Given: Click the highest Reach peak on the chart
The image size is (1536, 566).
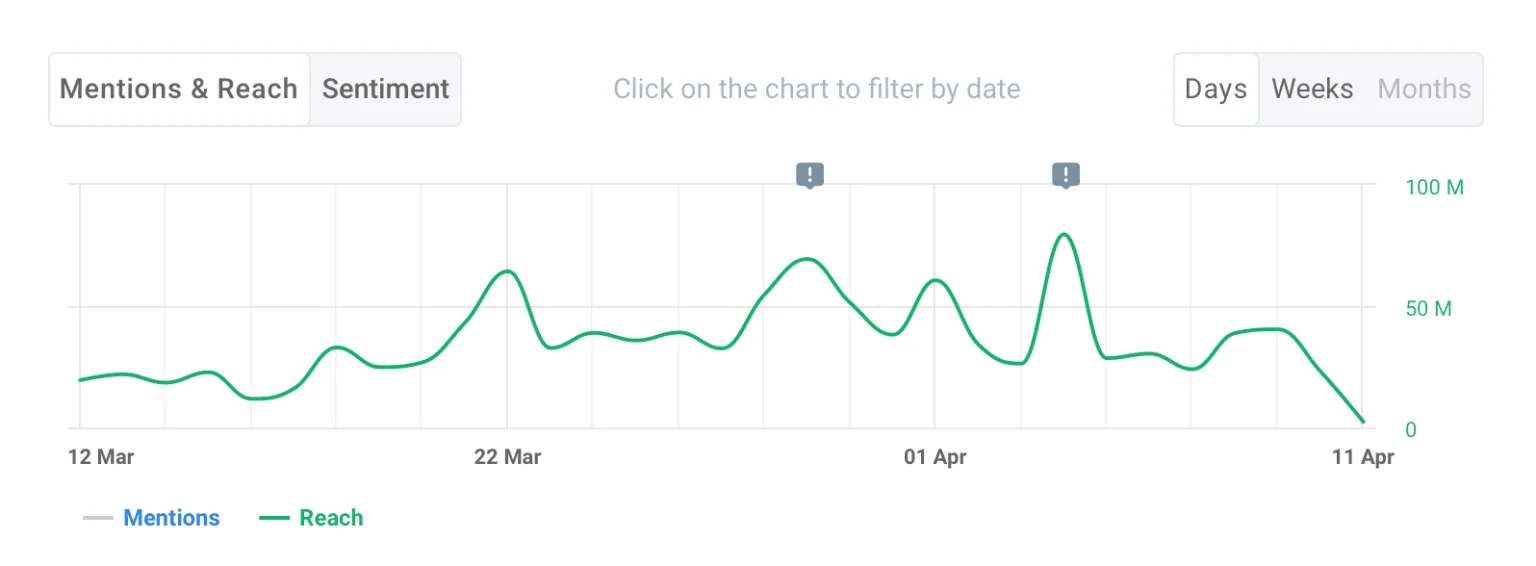Looking at the screenshot, I should pos(1064,235).
